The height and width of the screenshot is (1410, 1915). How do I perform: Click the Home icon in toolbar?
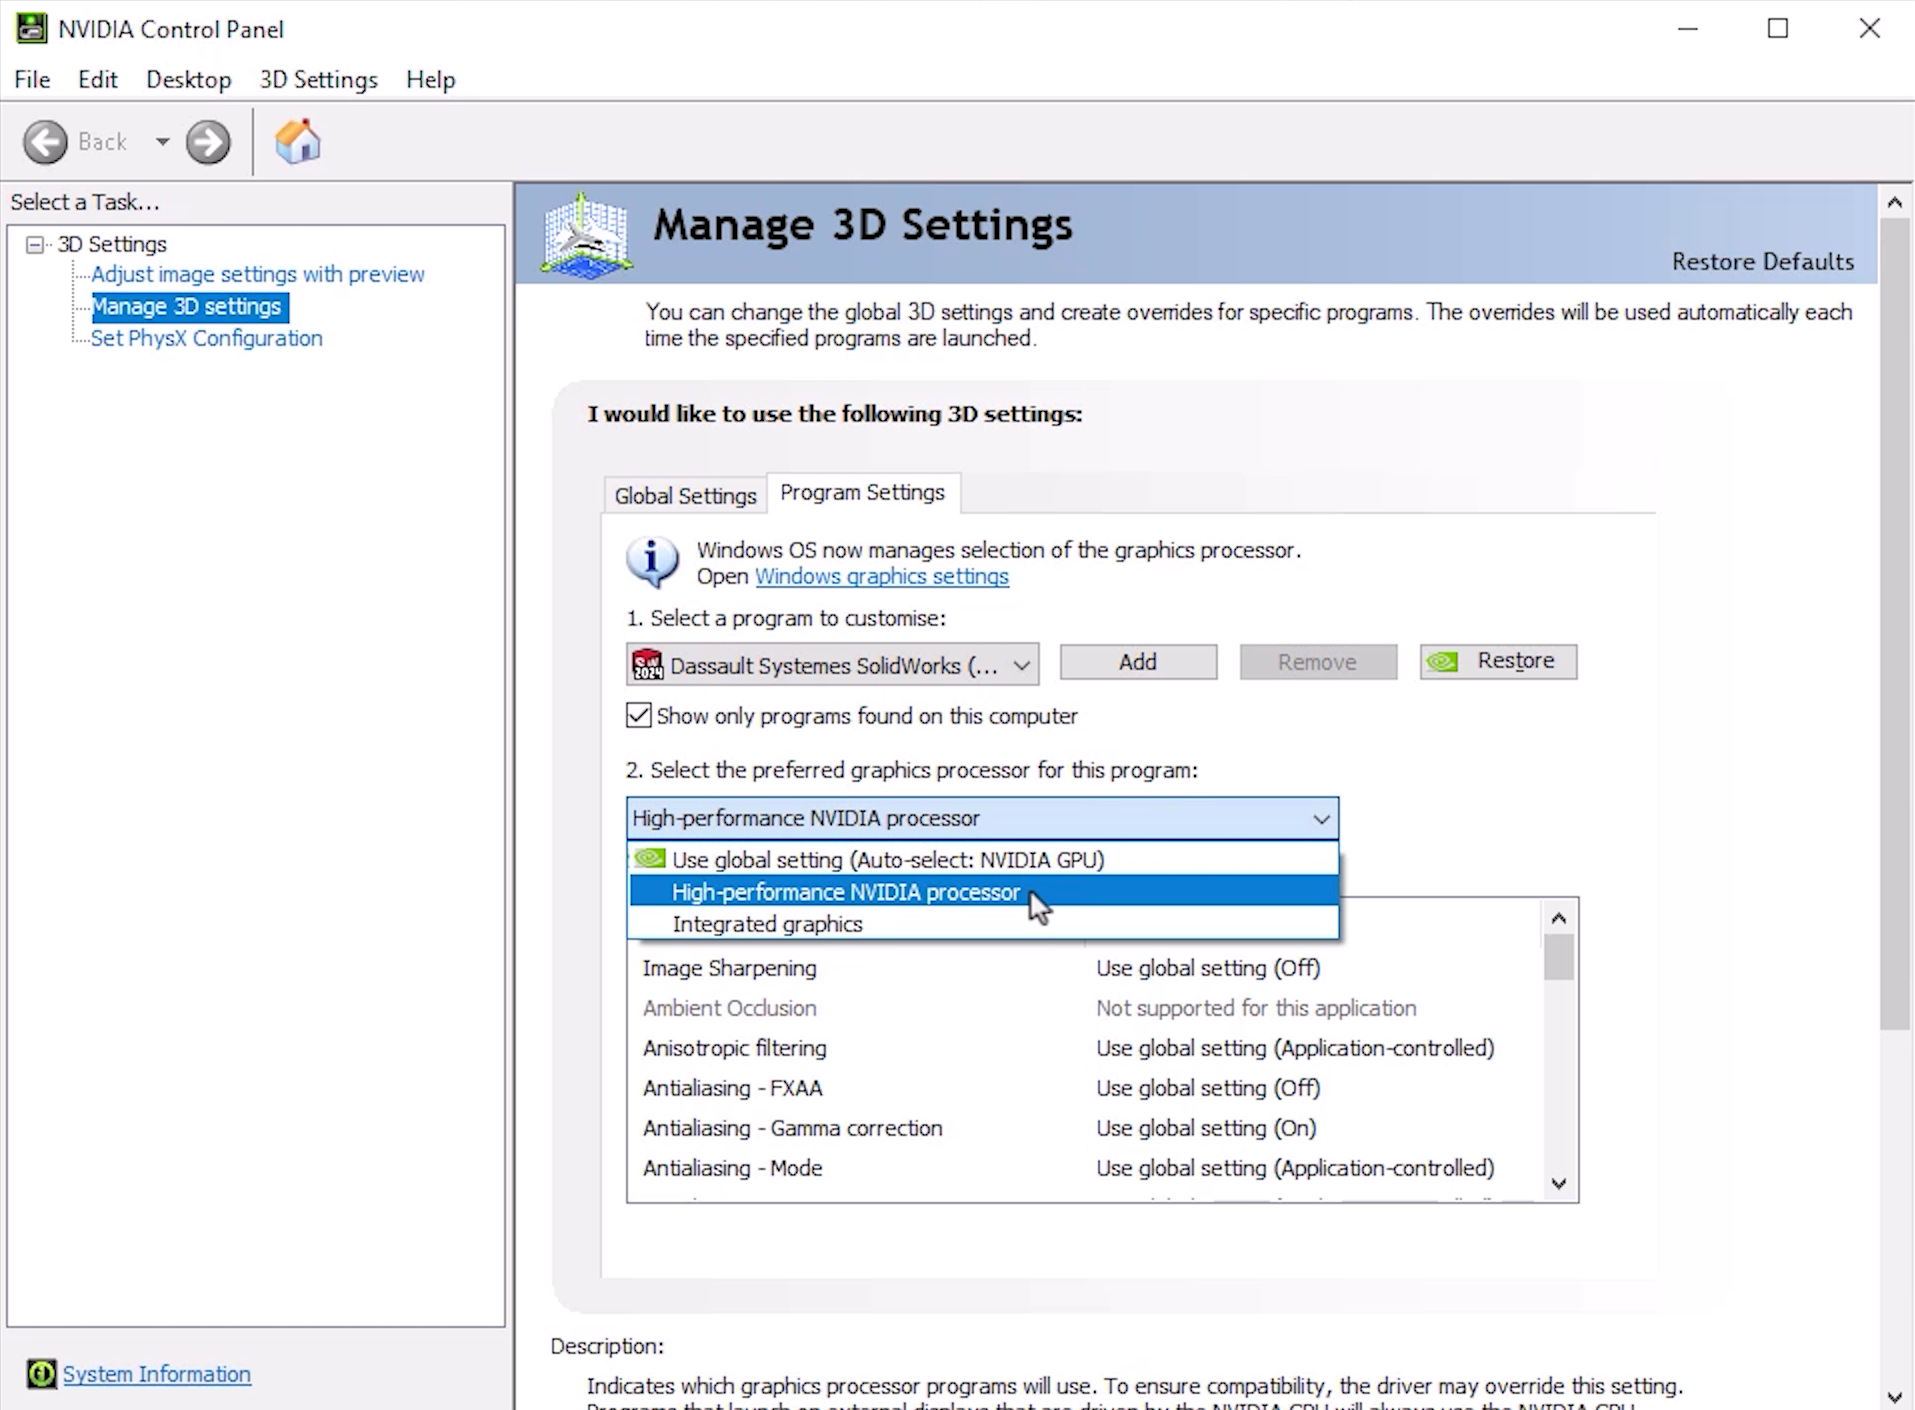click(x=297, y=142)
